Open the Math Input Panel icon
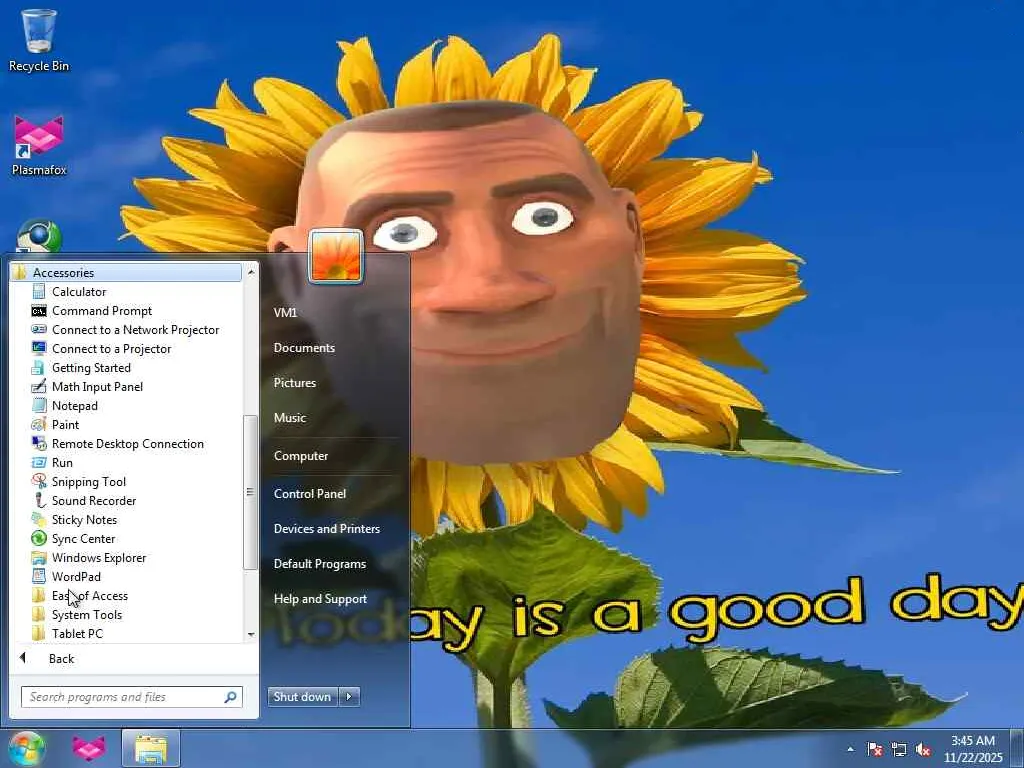Screen dimensions: 1024x768 [x=39, y=386]
